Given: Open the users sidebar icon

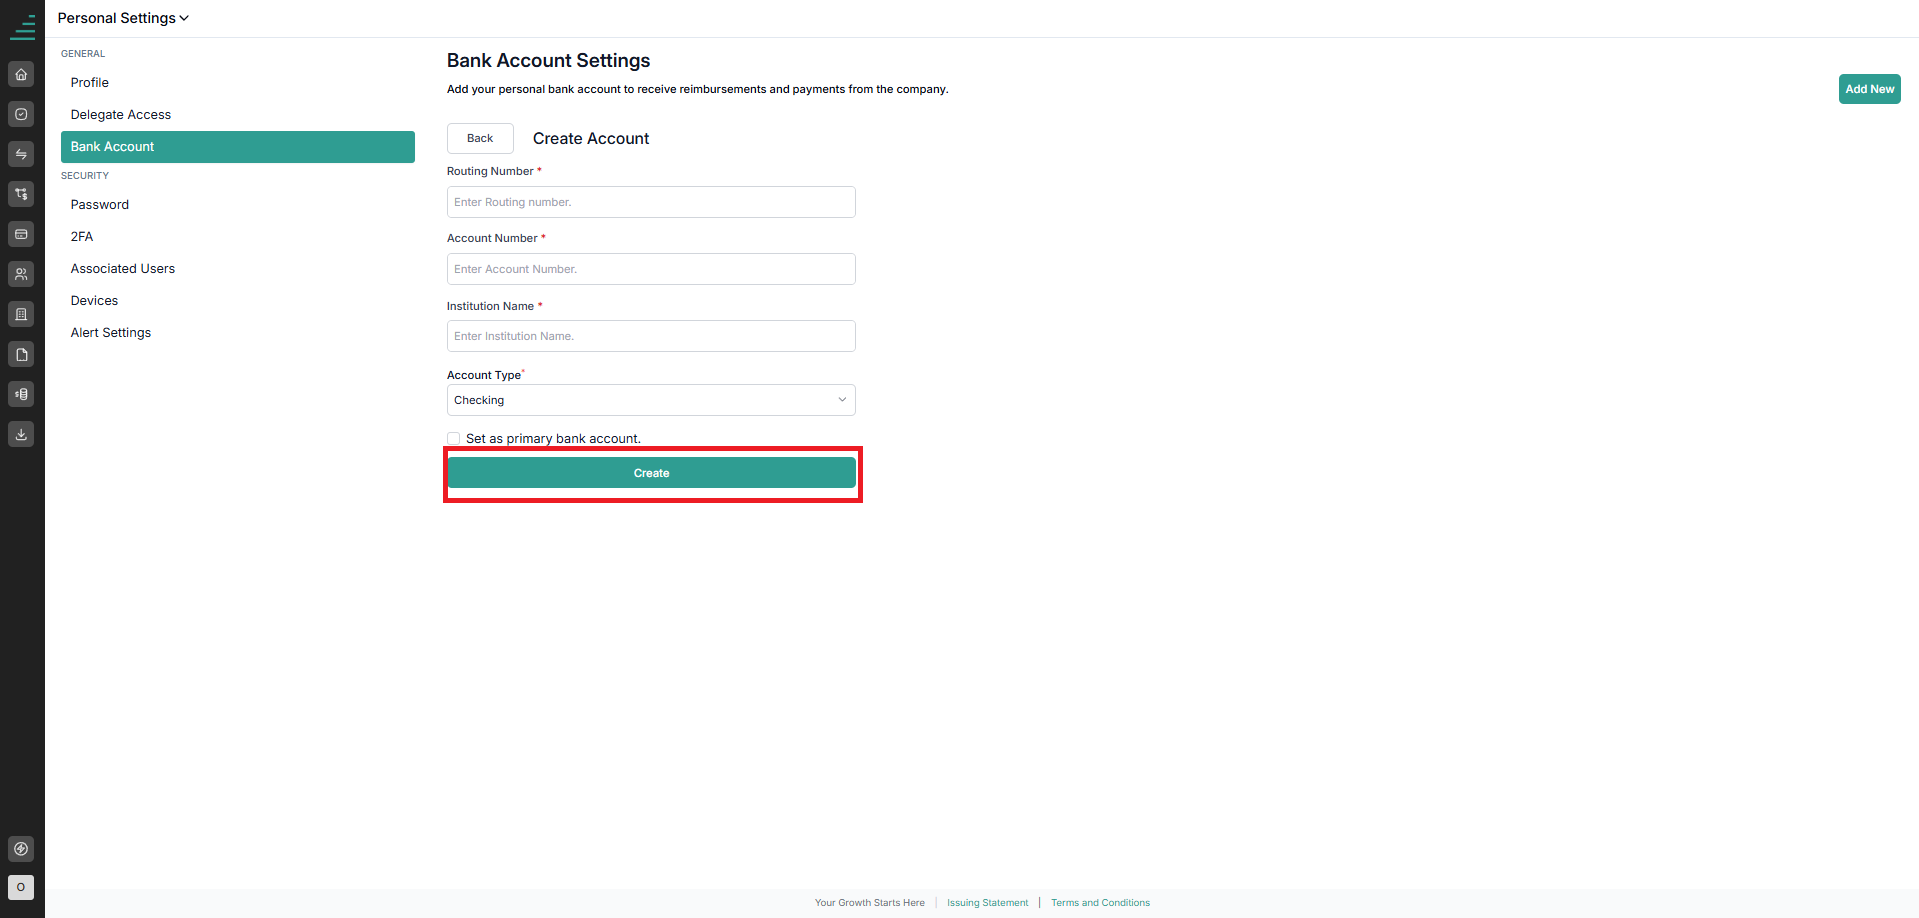Looking at the screenshot, I should (21, 274).
